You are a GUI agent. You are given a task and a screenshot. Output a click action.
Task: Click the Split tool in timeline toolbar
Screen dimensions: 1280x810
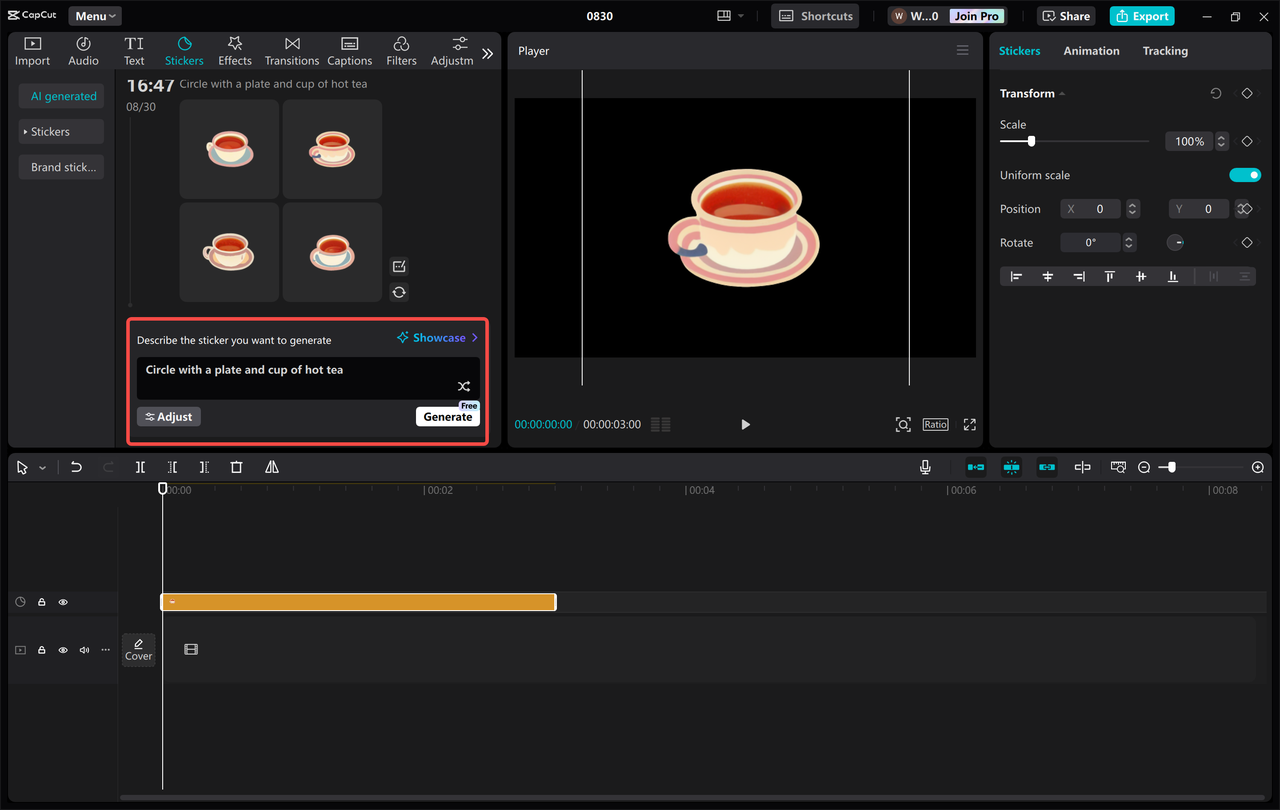click(x=140, y=467)
